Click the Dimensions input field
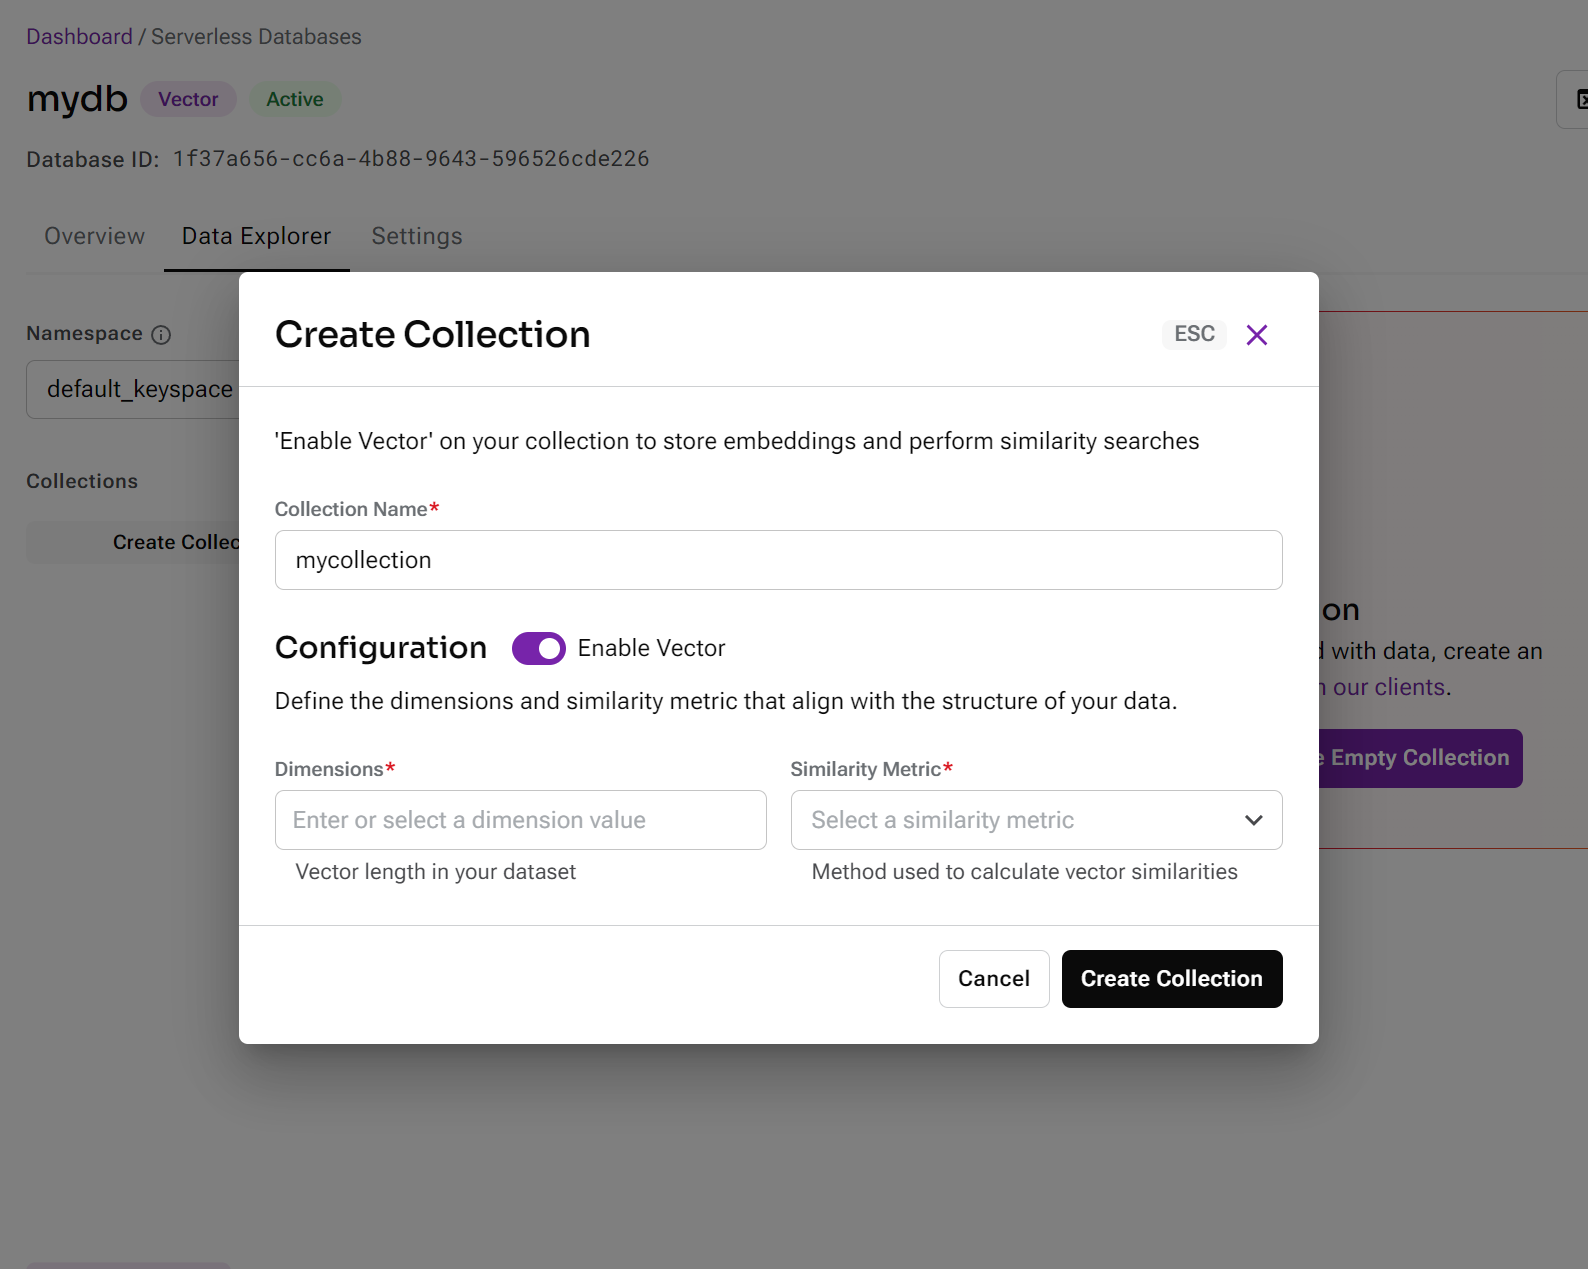Screen dimensions: 1588x1269 click(x=520, y=820)
